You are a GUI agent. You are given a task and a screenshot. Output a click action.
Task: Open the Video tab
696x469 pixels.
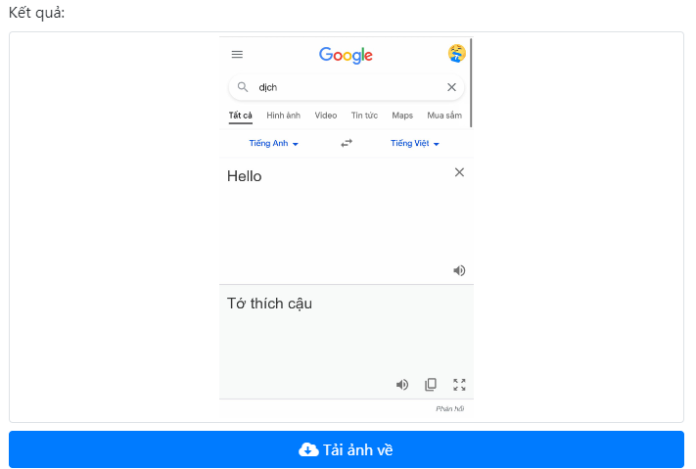[326, 116]
